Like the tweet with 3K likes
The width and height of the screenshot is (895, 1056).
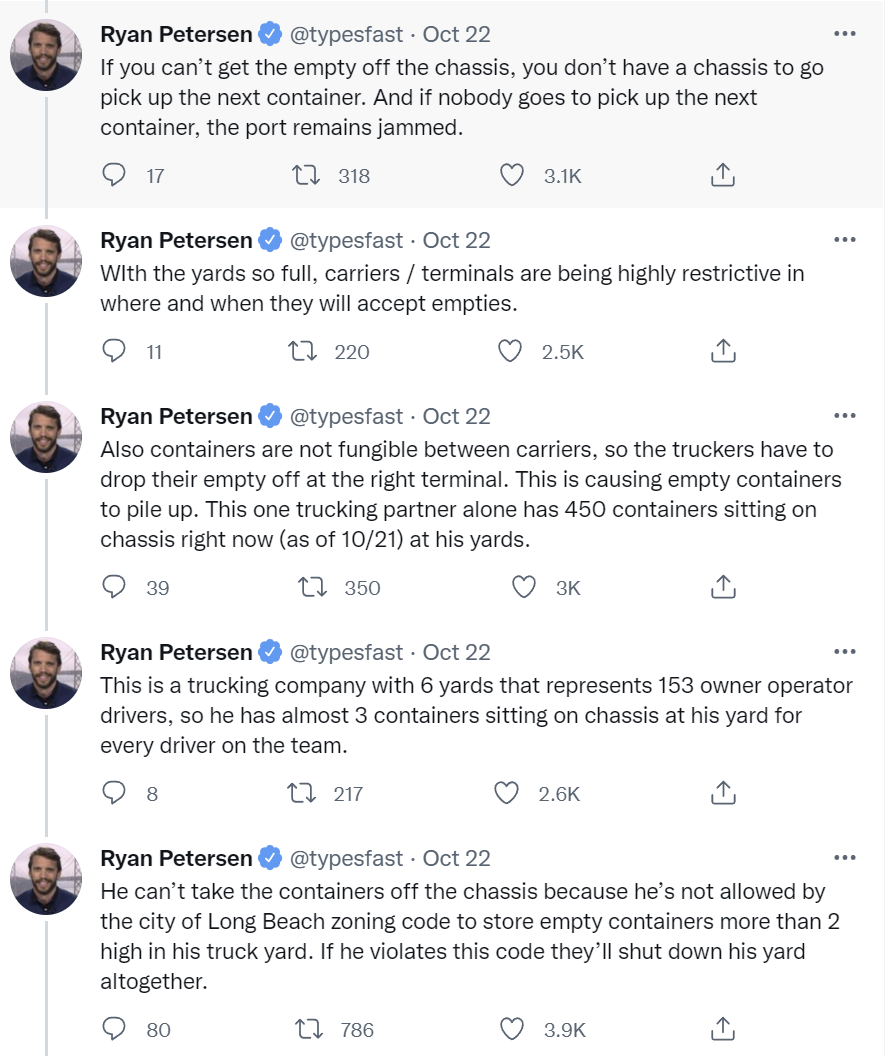point(524,588)
